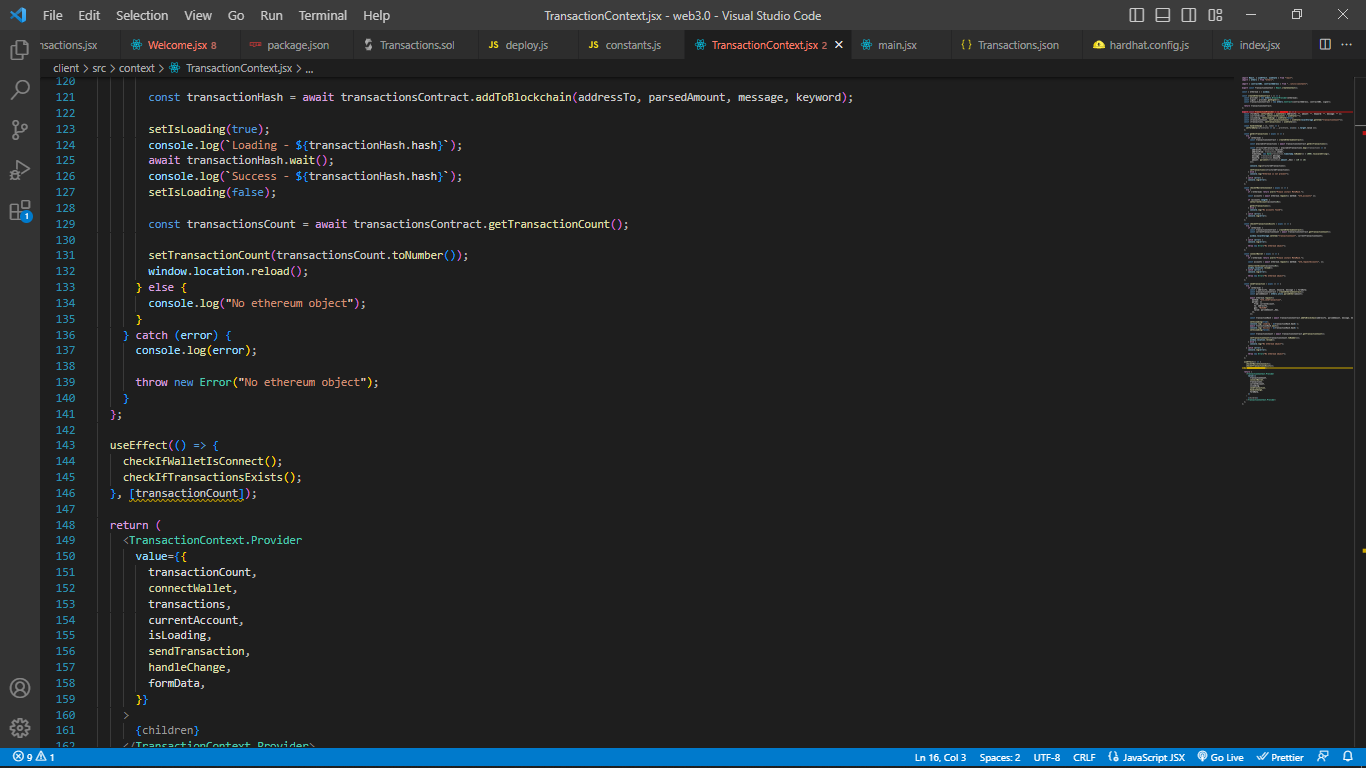Screen dimensions: 1366x768
Task: Open the Source Control view
Action: tap(20, 130)
